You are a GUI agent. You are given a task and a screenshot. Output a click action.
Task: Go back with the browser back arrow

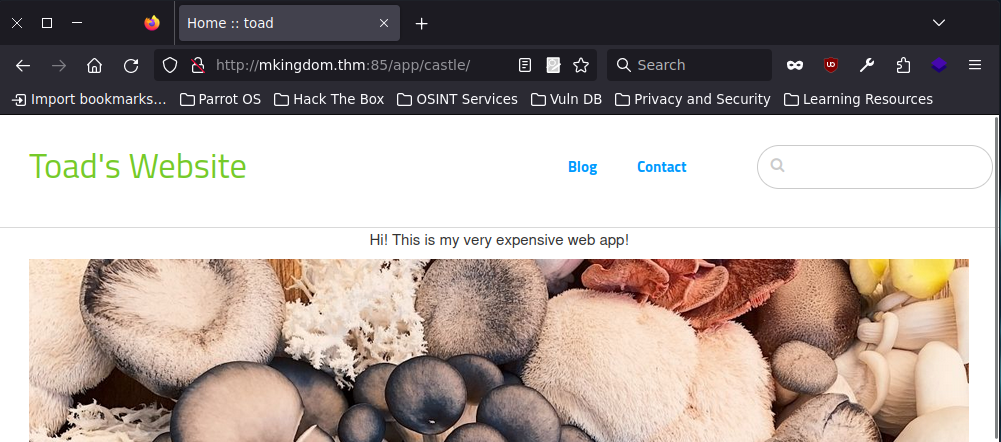[23, 65]
